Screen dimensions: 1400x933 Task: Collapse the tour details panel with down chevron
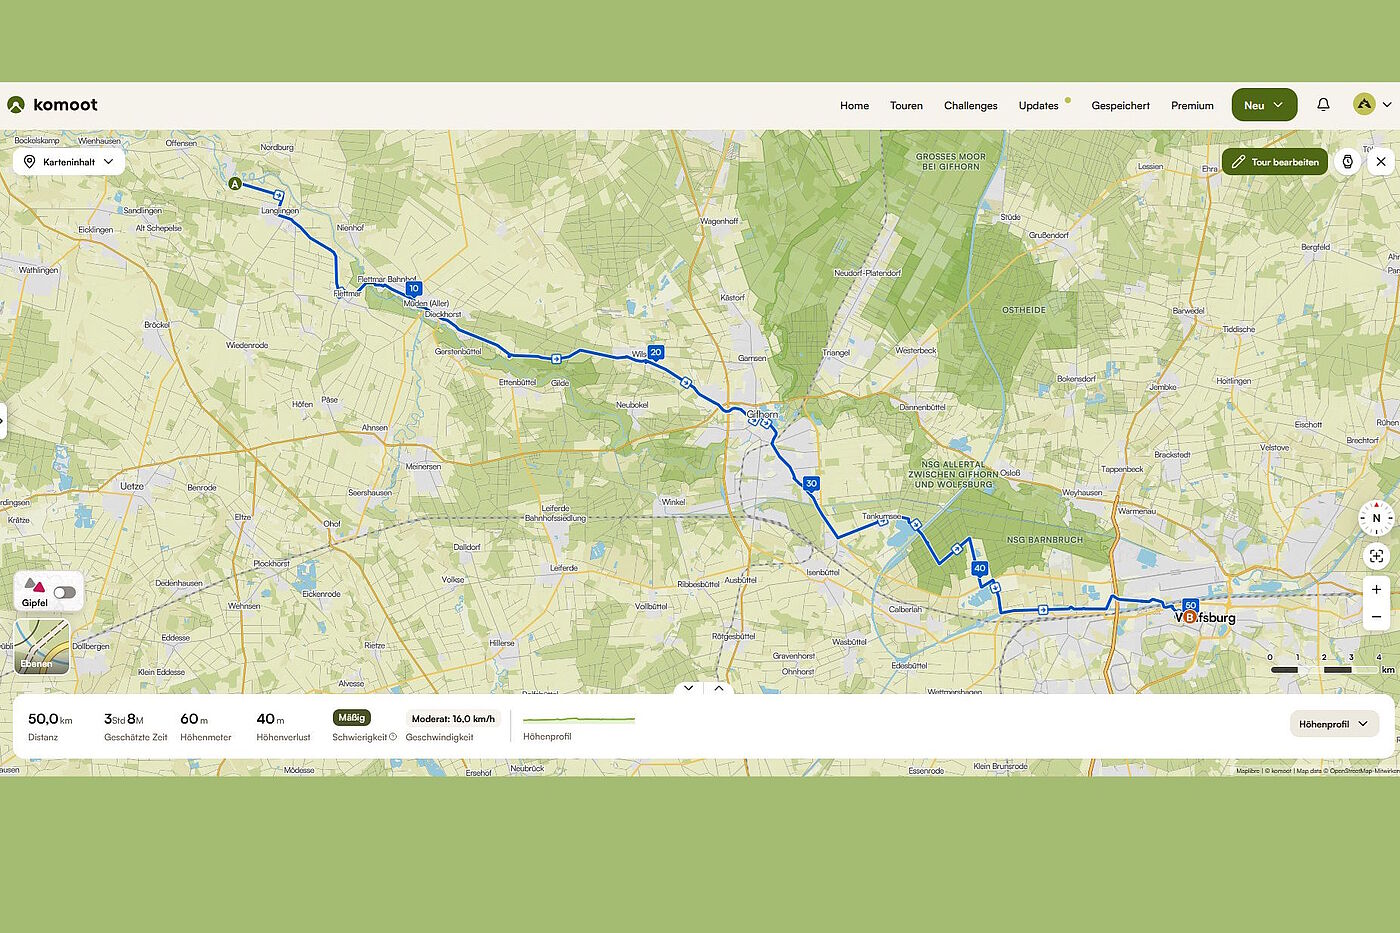click(x=688, y=688)
